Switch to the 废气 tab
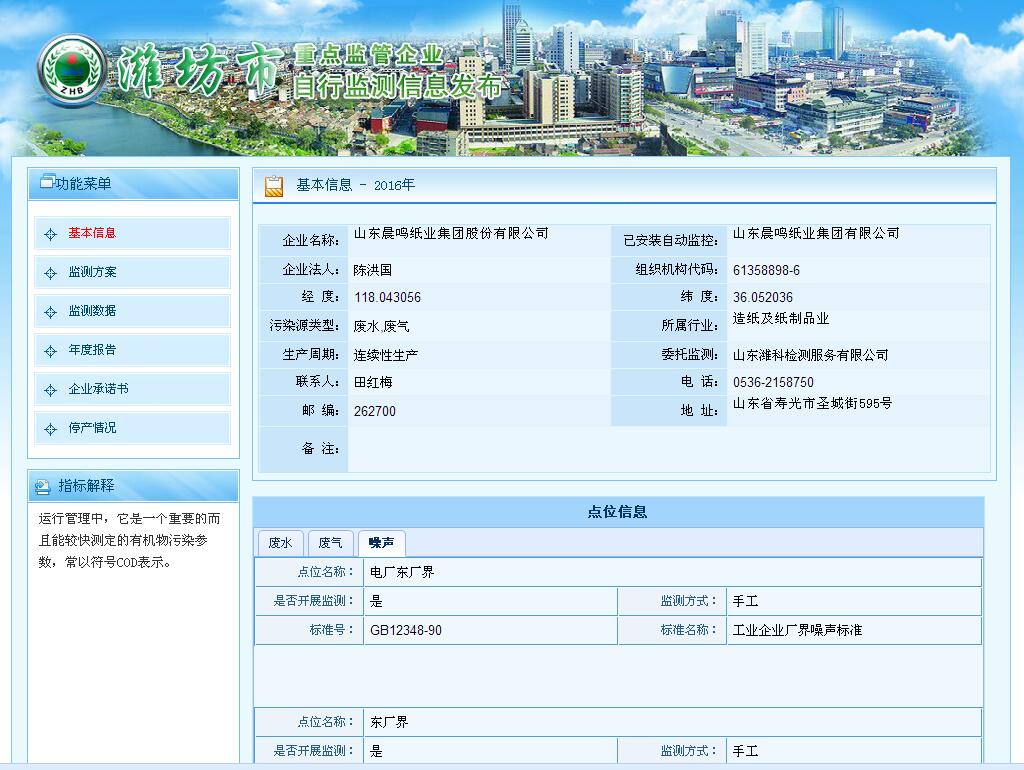The width and height of the screenshot is (1024, 770). pos(330,543)
